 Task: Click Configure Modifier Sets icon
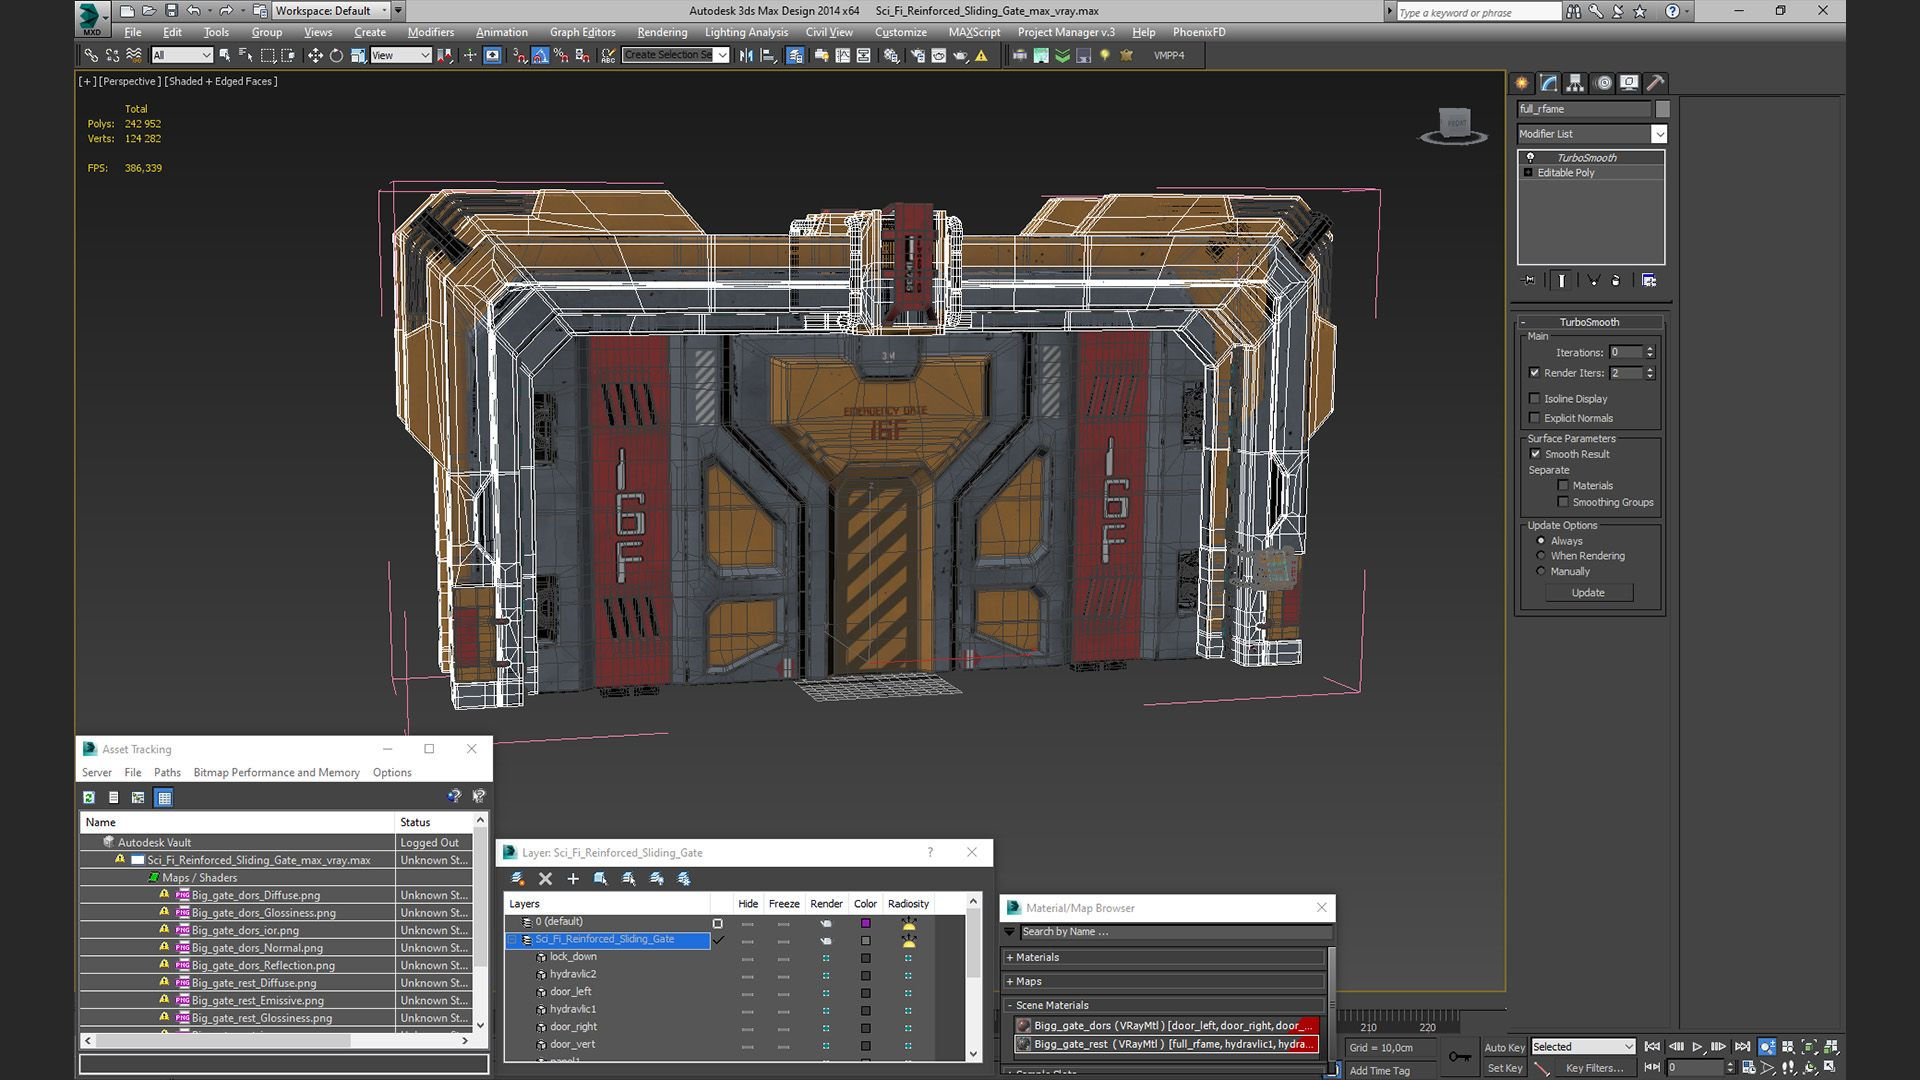tap(1649, 281)
